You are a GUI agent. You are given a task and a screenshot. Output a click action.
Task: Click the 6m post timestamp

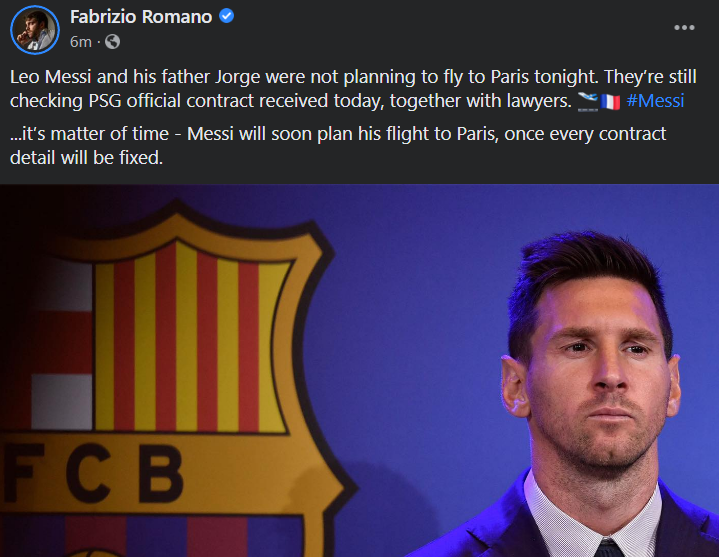(81, 42)
